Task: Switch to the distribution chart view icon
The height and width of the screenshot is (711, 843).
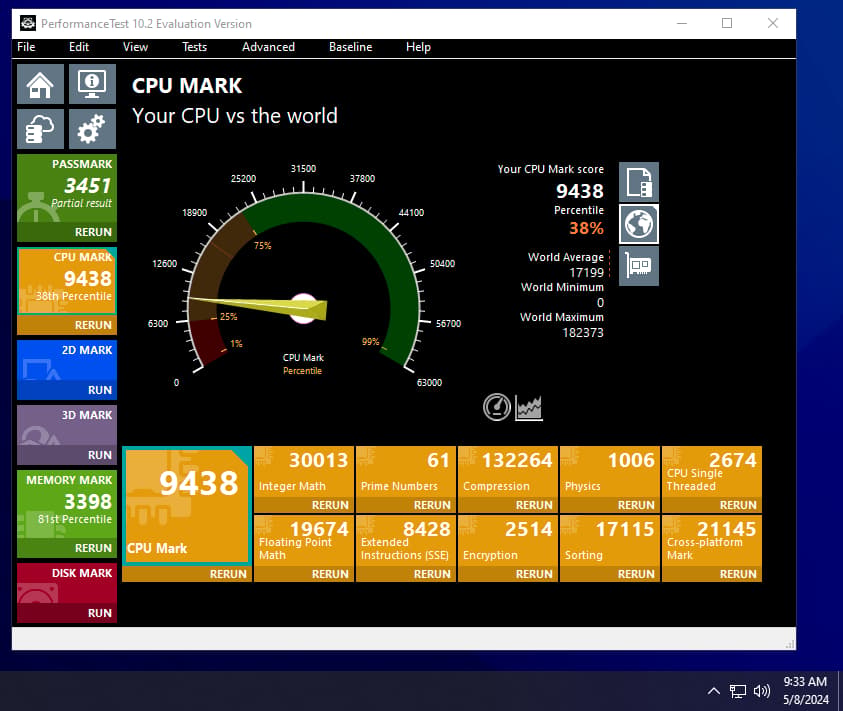Action: pos(528,408)
